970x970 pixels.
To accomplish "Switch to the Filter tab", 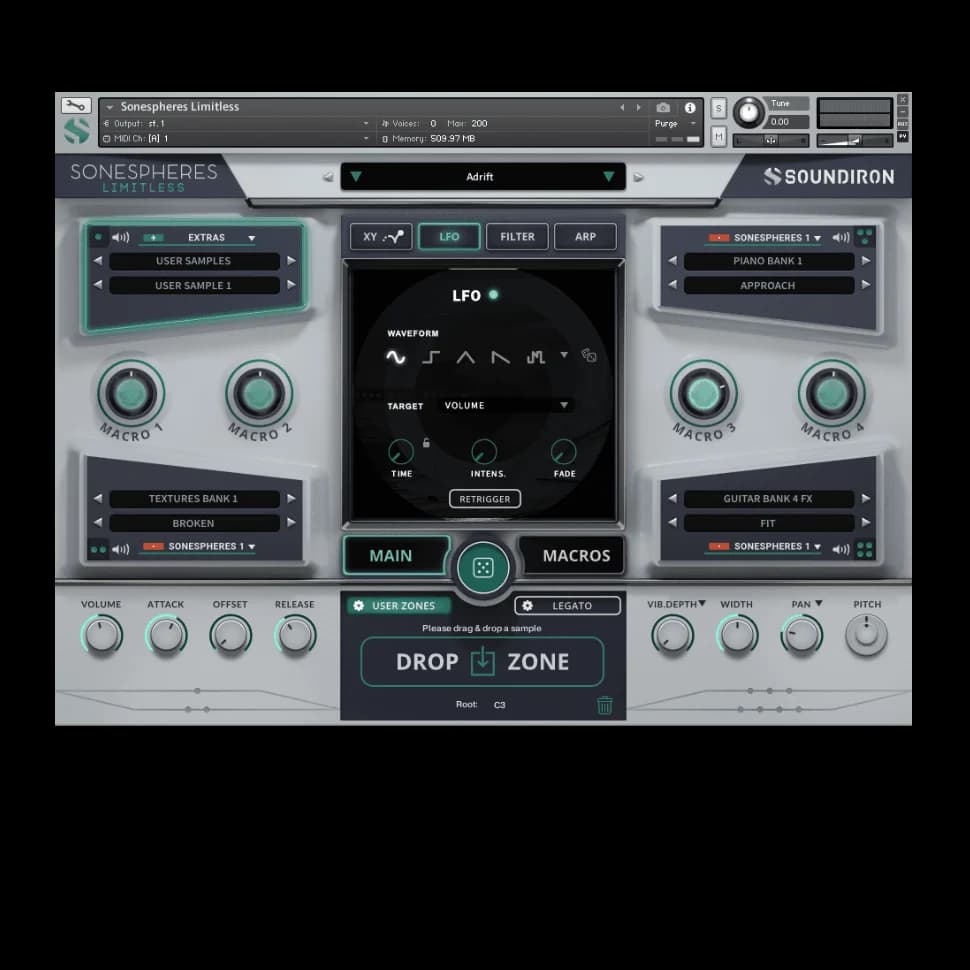I will (x=517, y=236).
